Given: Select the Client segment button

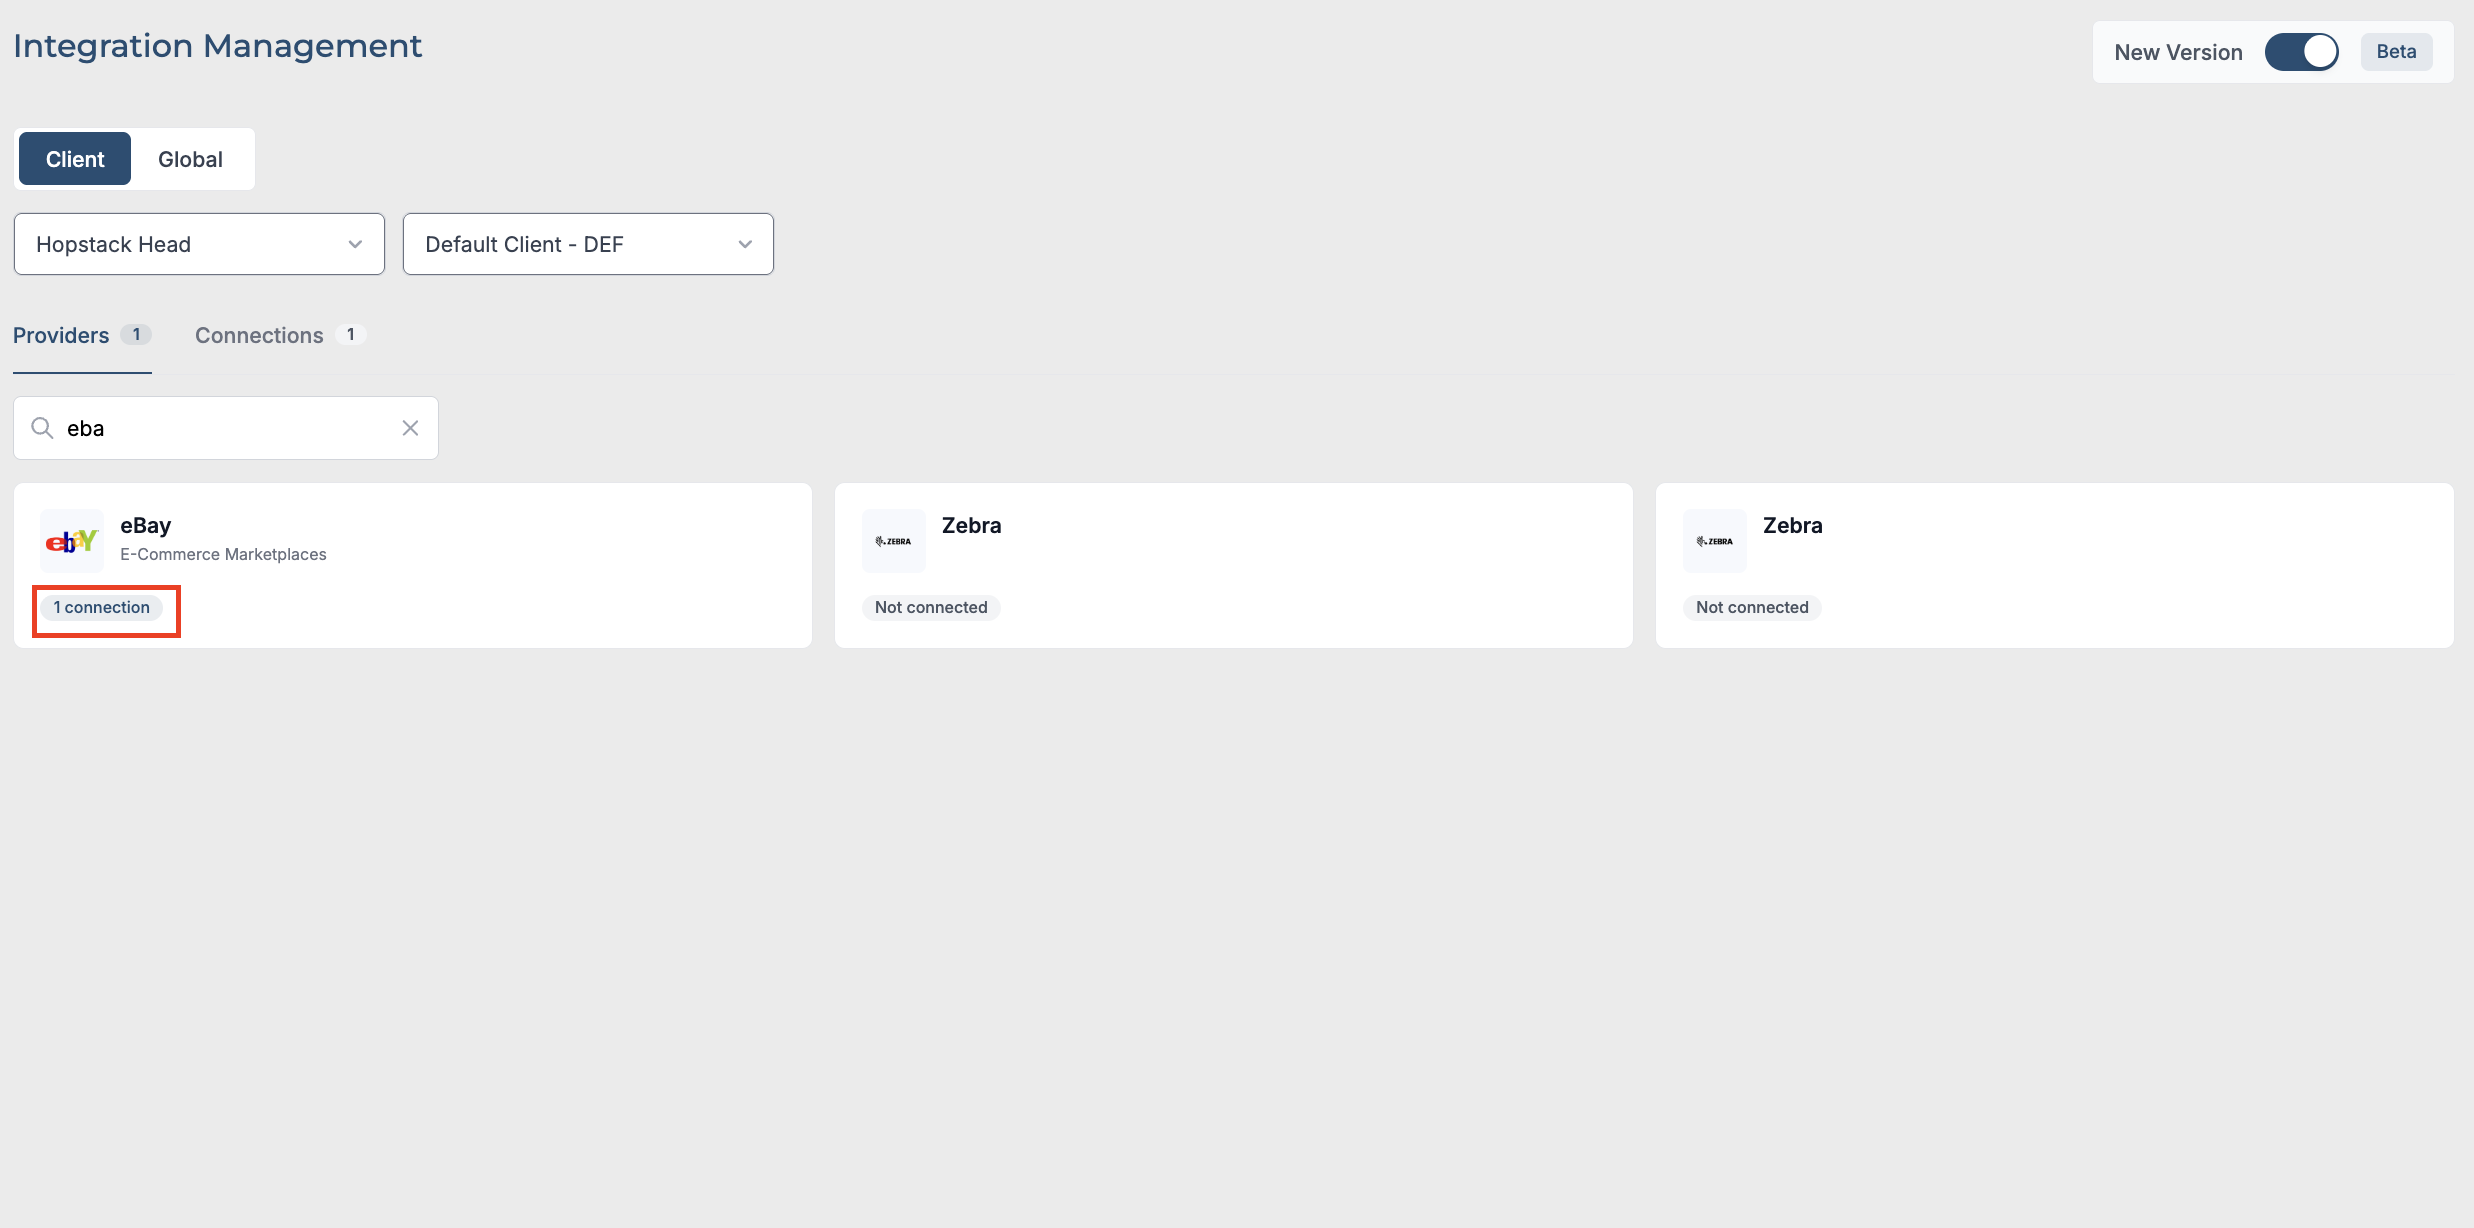Looking at the screenshot, I should point(75,159).
